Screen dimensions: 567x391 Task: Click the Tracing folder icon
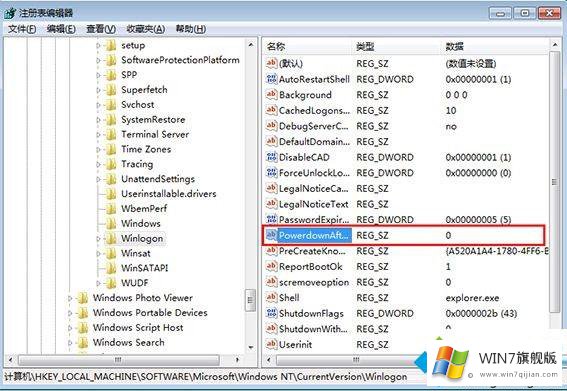click(111, 164)
